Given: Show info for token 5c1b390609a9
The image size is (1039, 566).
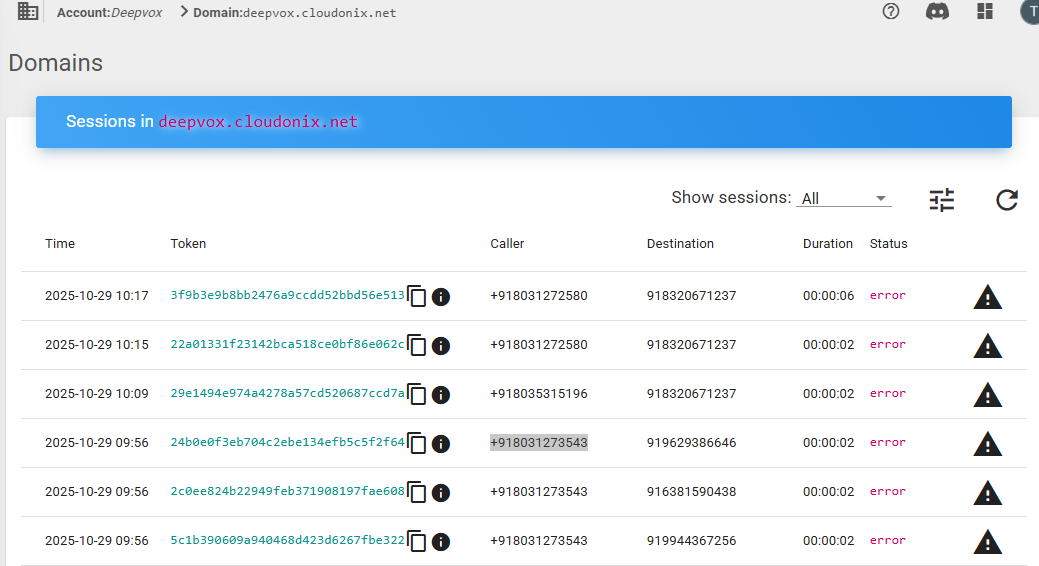Looking at the screenshot, I should 441,541.
